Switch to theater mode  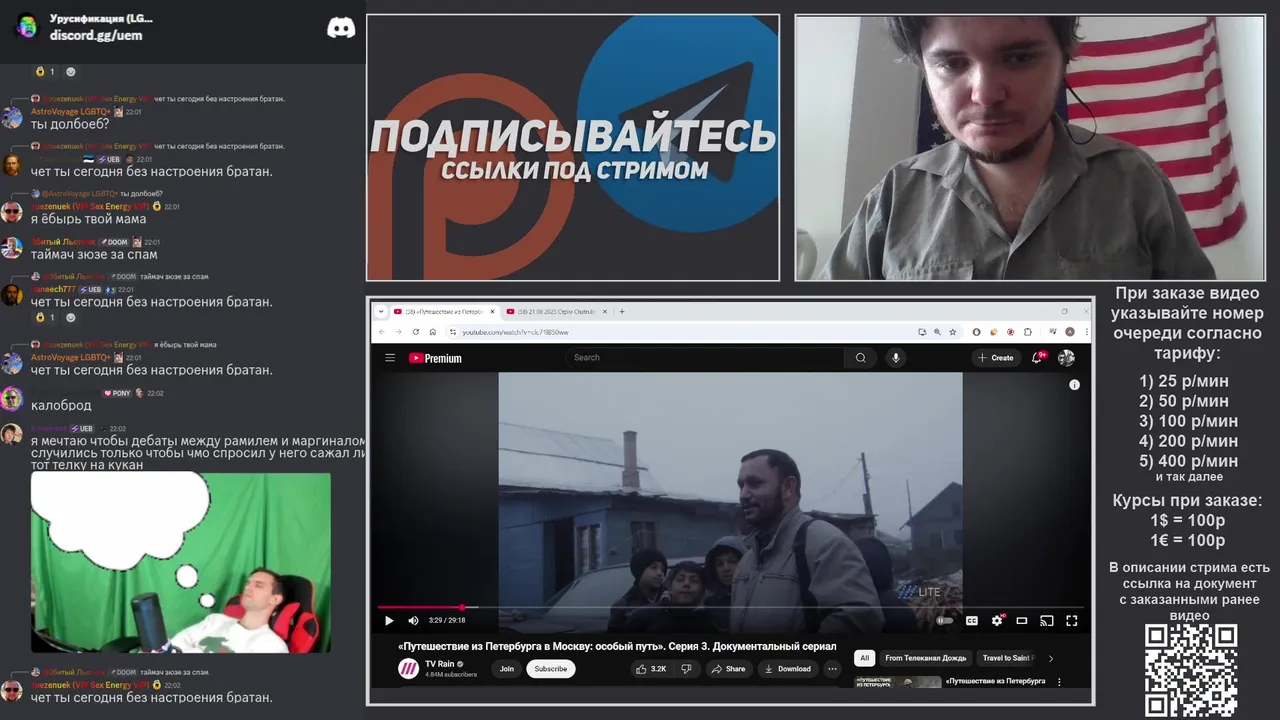click(1022, 621)
